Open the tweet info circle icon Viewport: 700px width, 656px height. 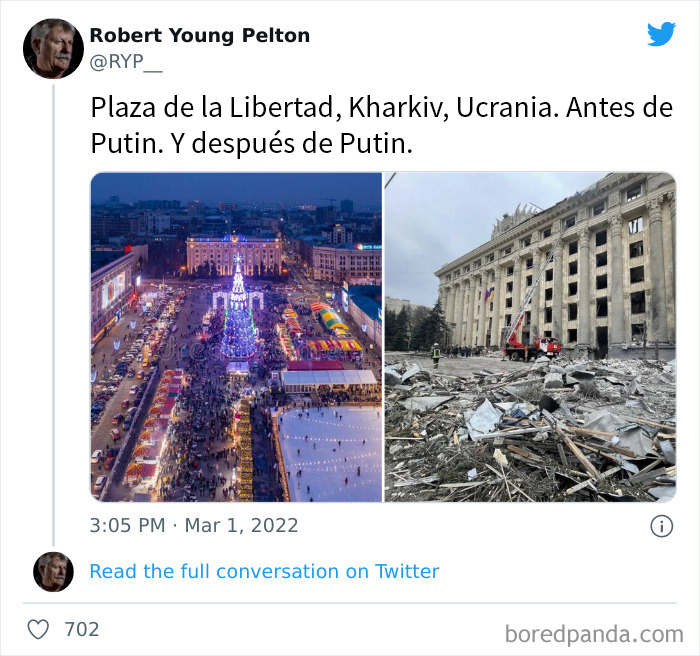tap(661, 526)
